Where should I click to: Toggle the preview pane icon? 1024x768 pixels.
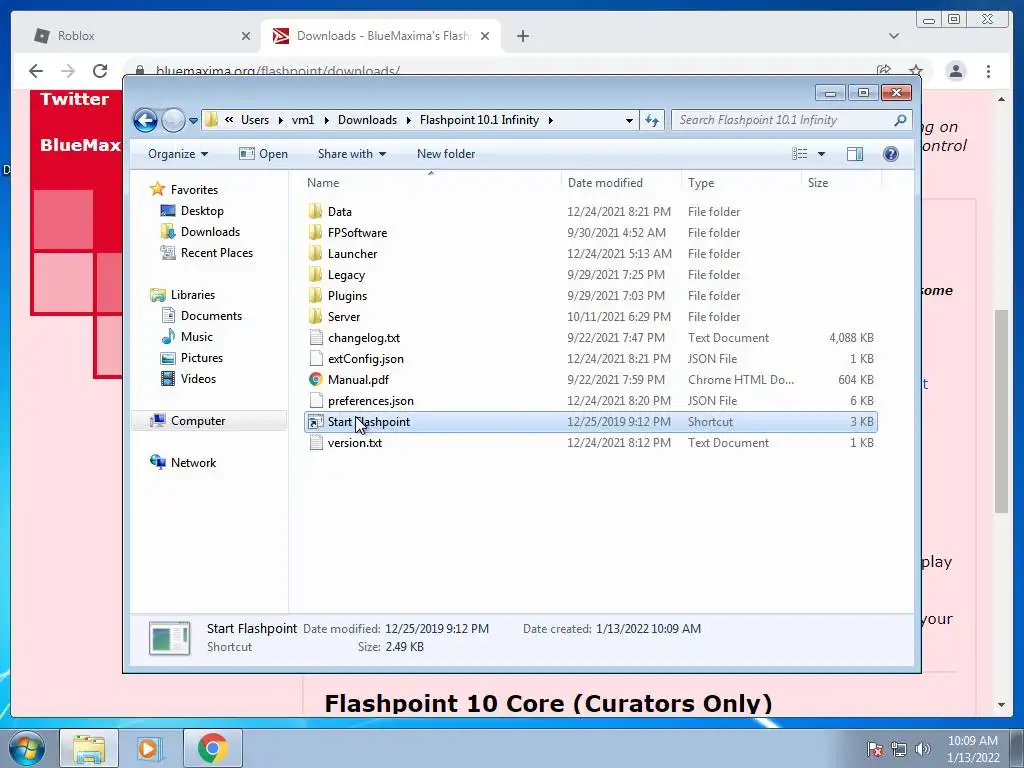pos(855,154)
